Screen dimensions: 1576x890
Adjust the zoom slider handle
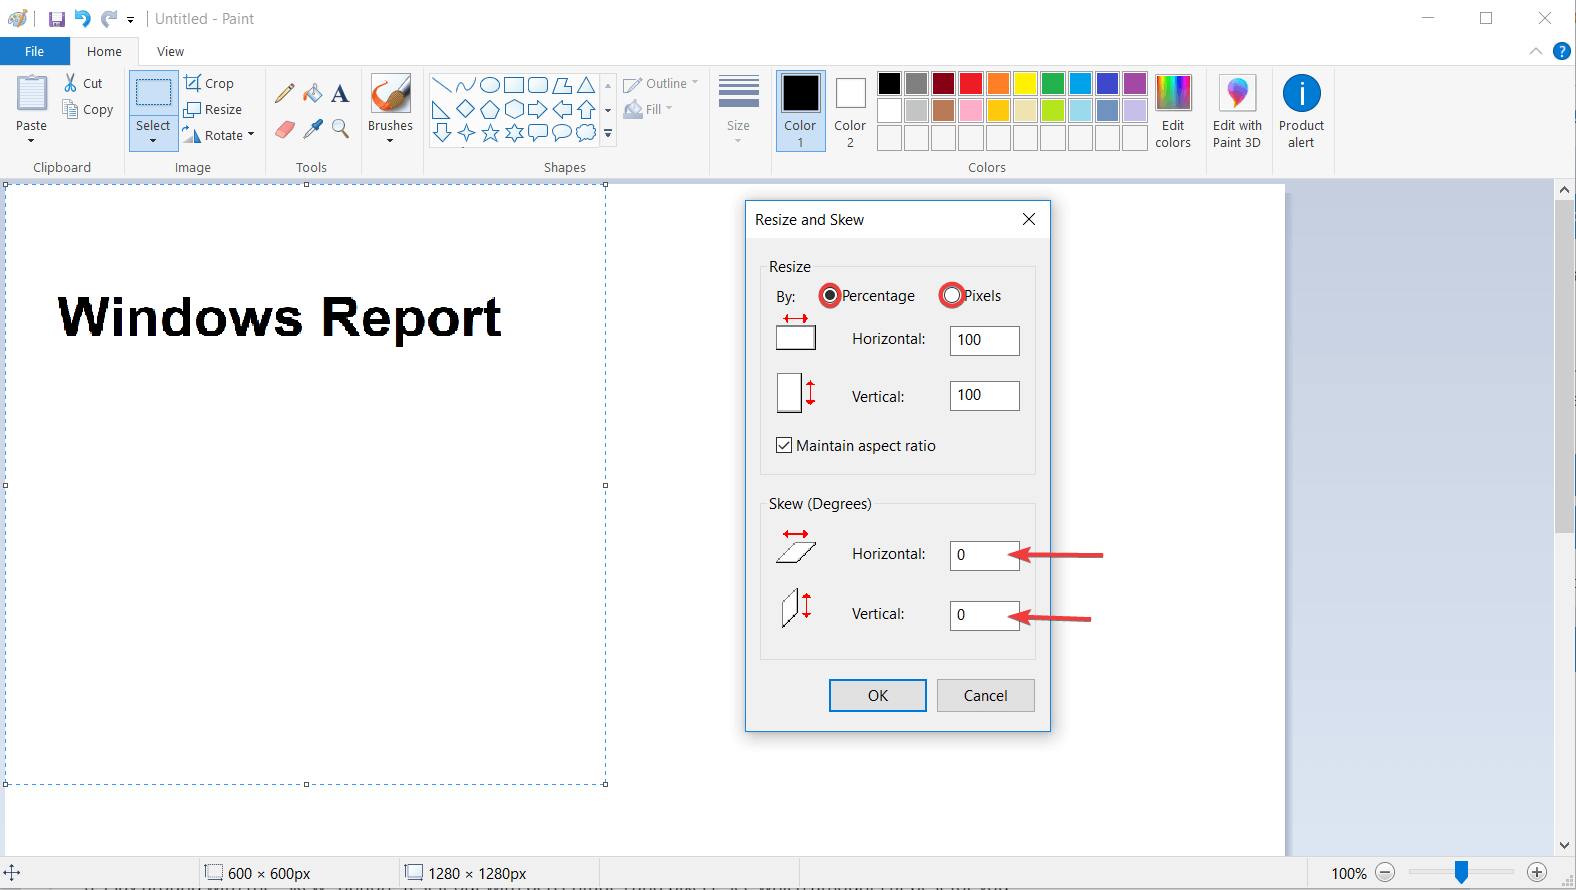click(x=1461, y=873)
